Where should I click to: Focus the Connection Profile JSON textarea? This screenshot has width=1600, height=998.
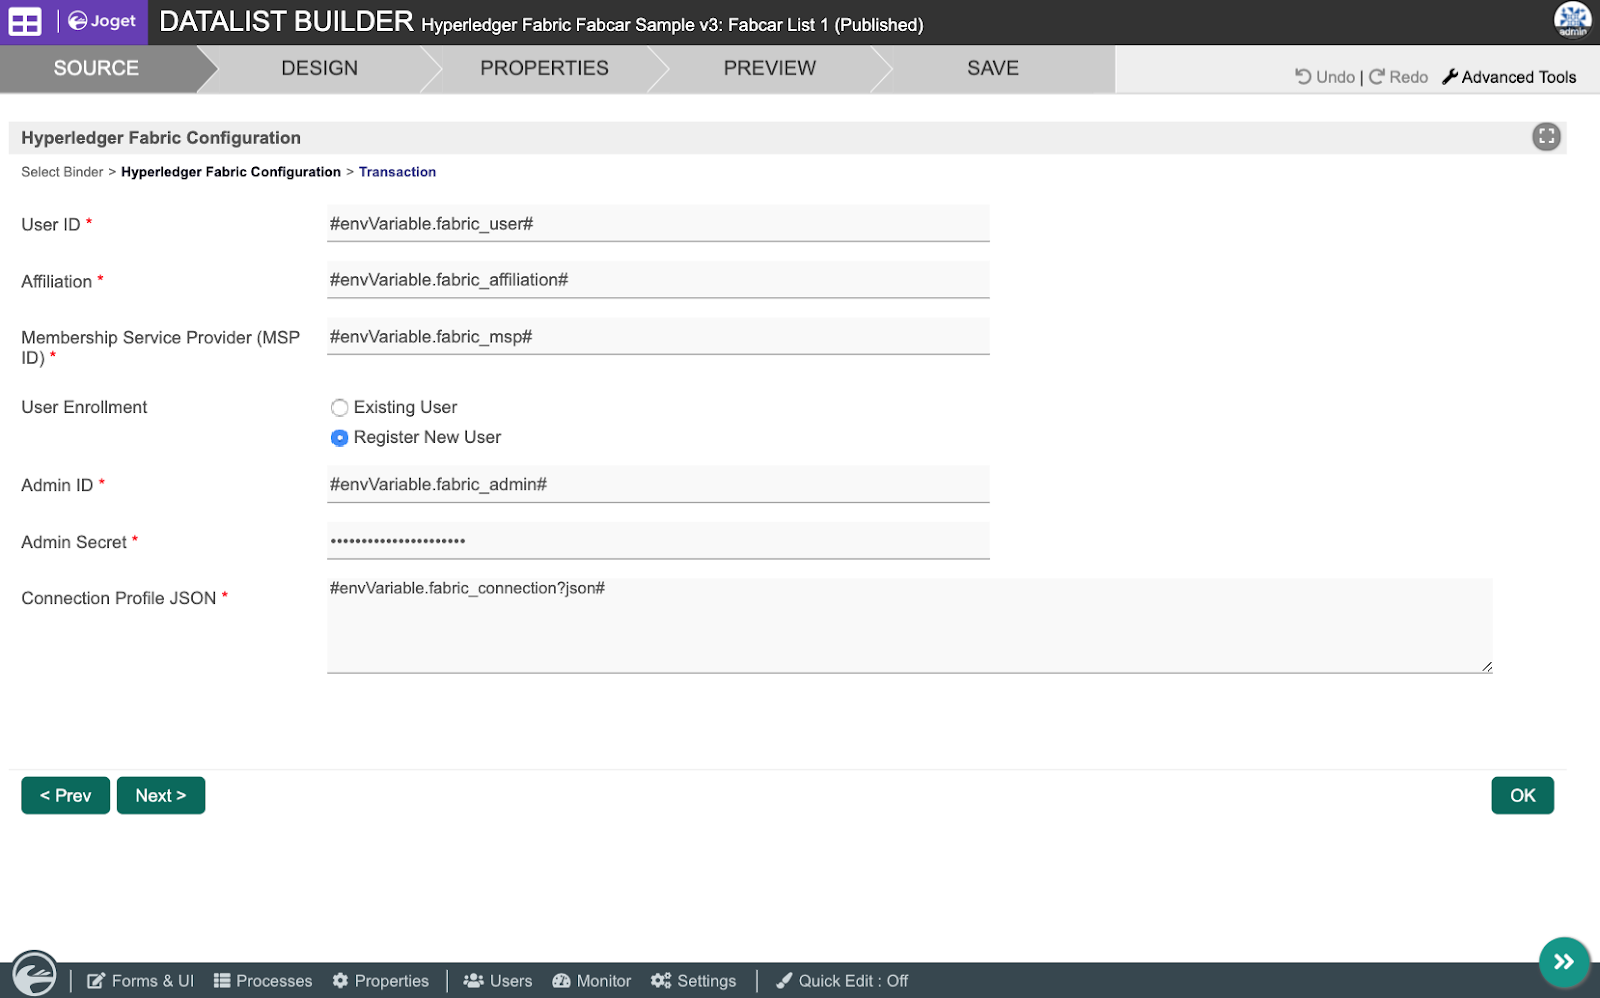click(910, 625)
